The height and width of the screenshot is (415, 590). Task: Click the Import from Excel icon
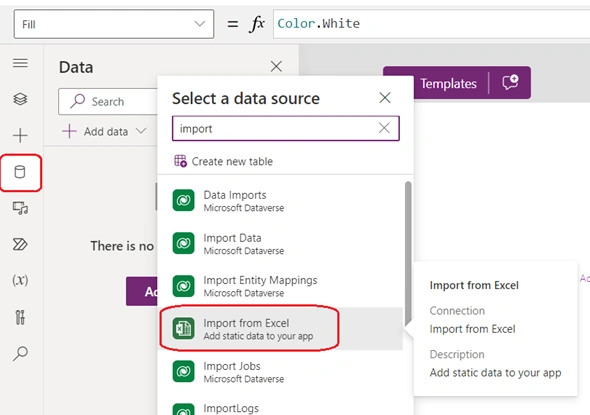[184, 328]
